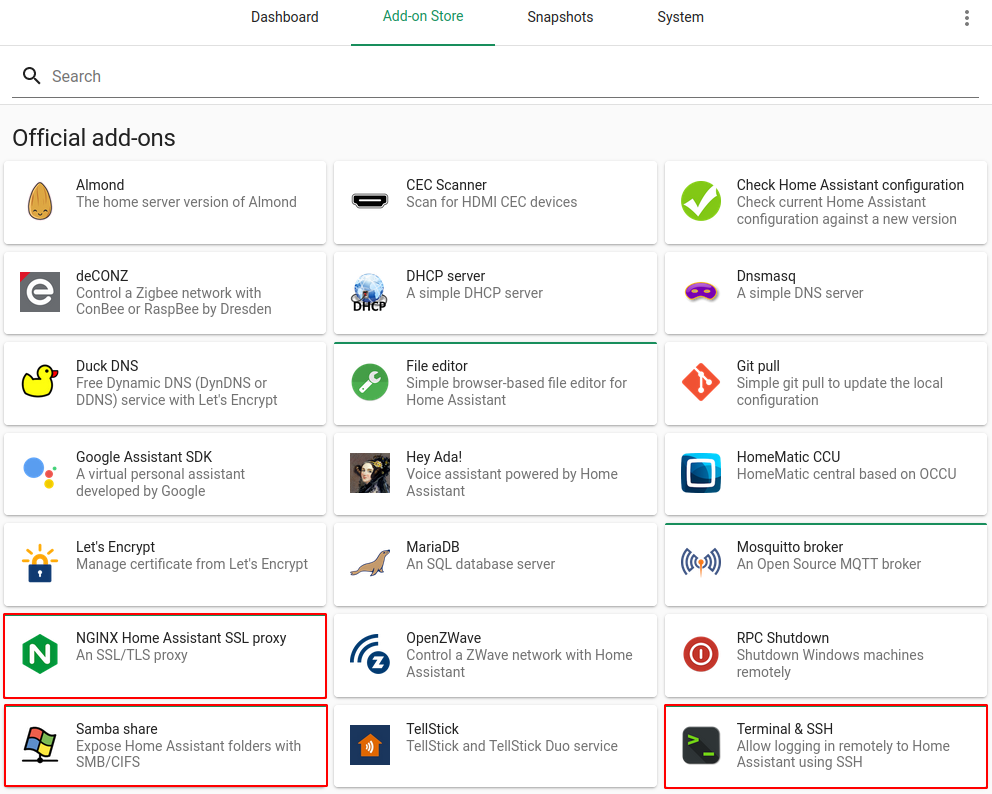This screenshot has height=794, width=992.
Task: Click the search magnifying glass icon
Action: point(31,76)
